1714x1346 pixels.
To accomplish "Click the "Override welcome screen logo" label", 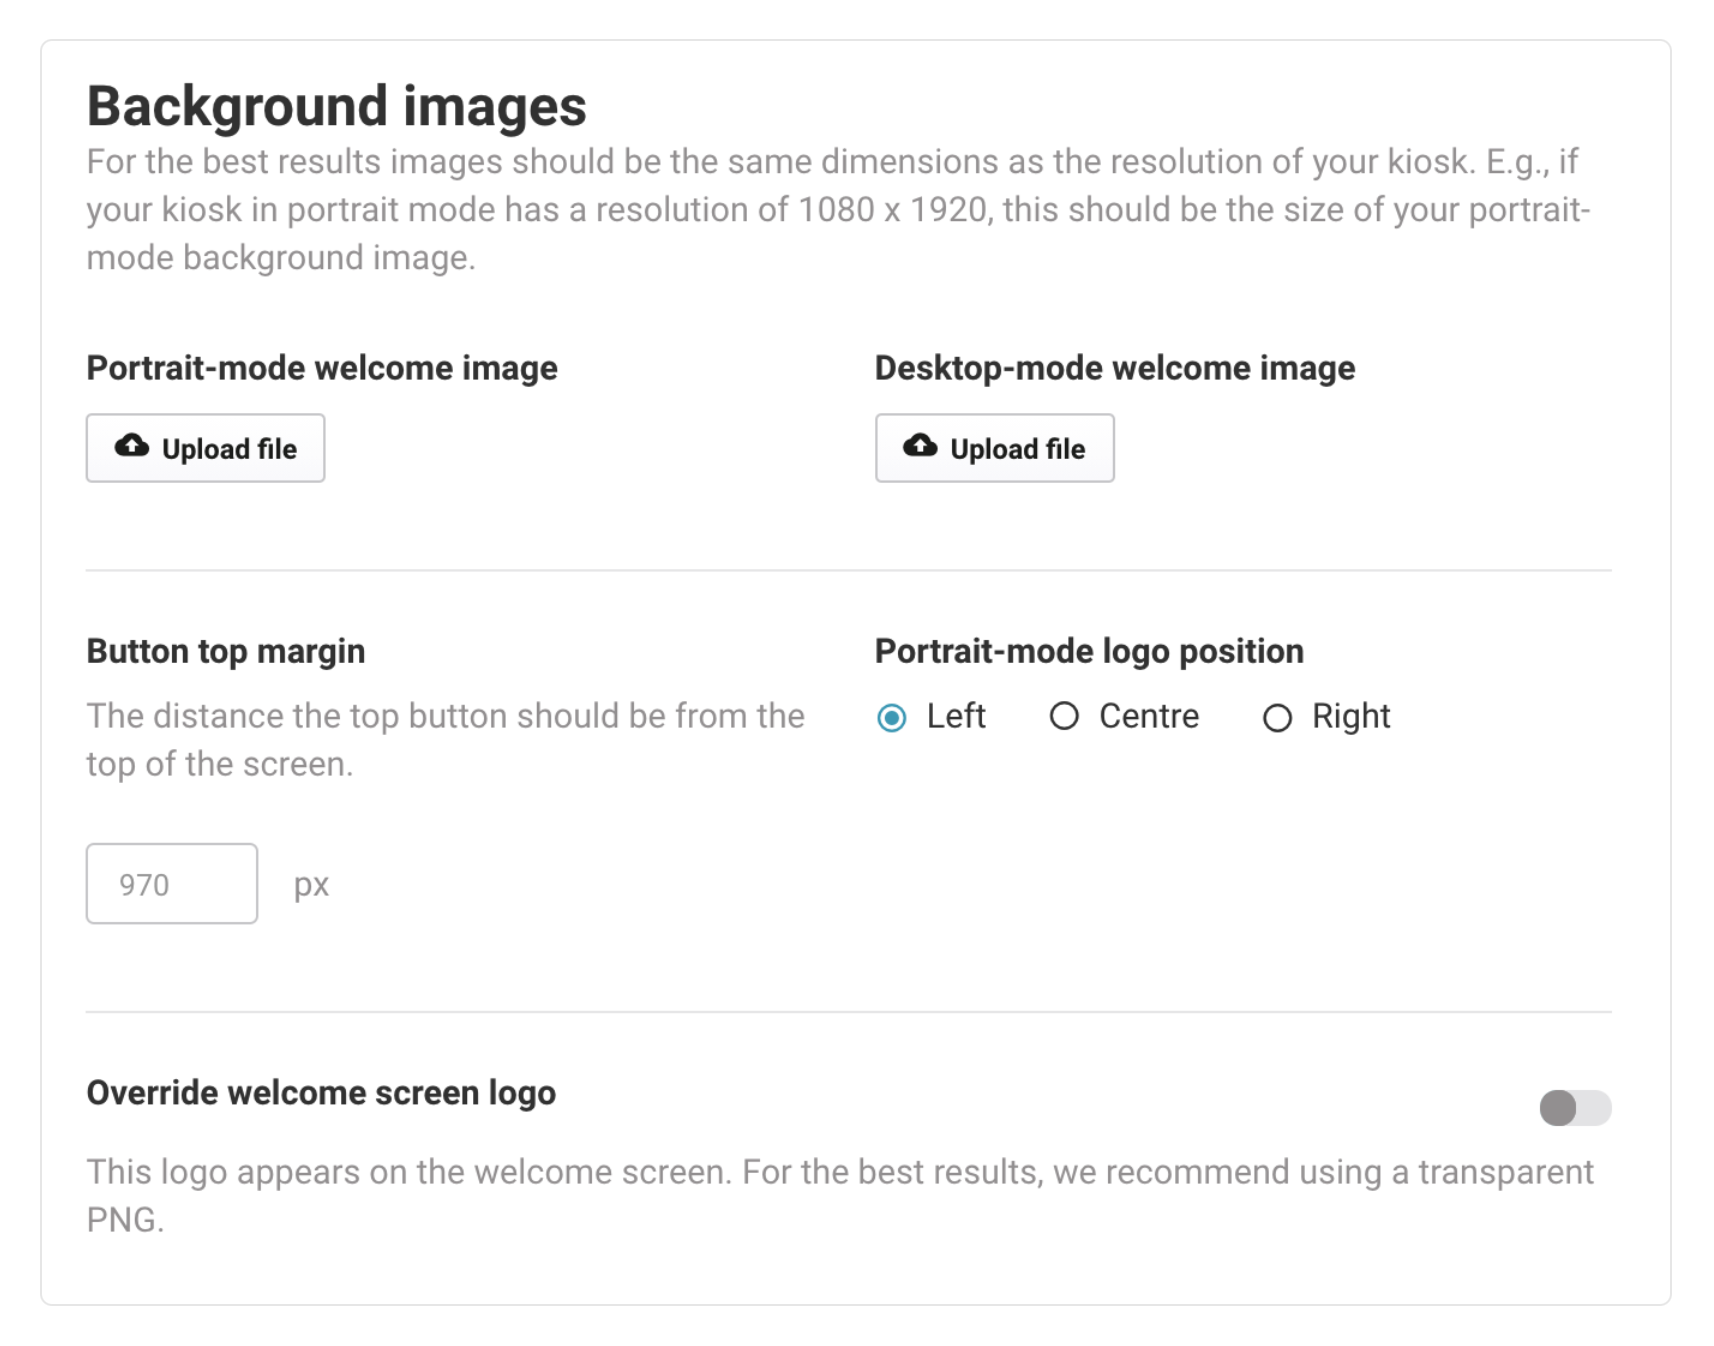I will [321, 1093].
